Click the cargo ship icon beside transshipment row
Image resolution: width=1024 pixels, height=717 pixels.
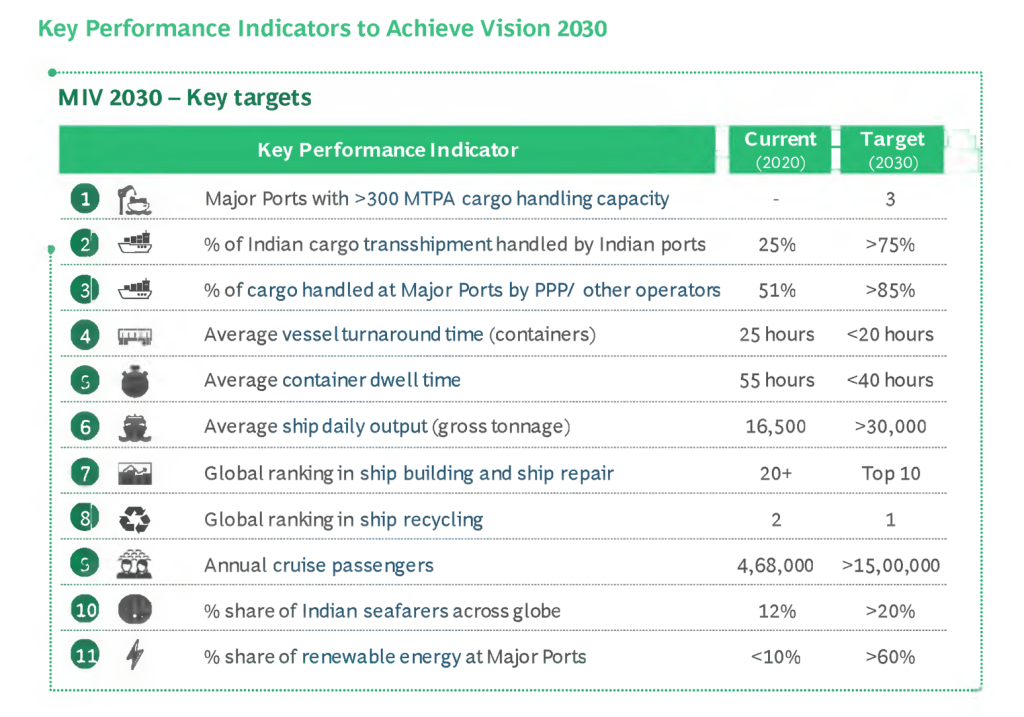(x=133, y=244)
